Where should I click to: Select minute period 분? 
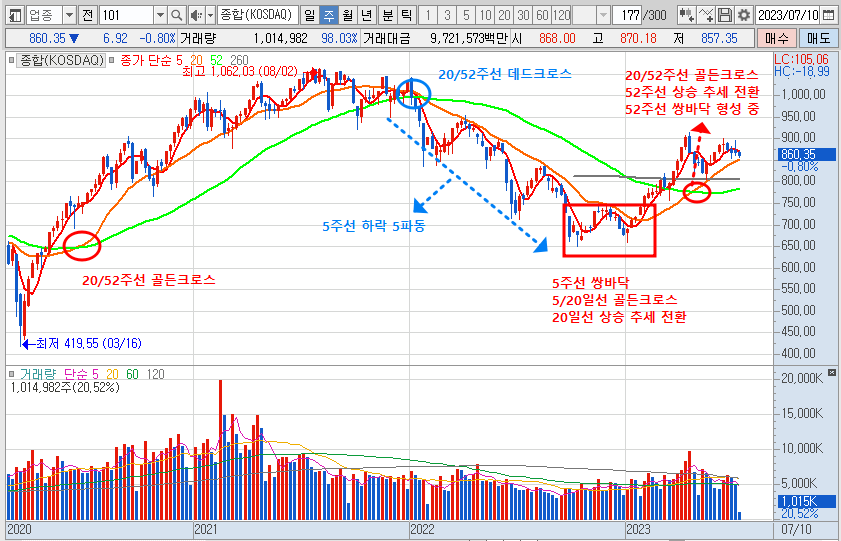pyautogui.click(x=387, y=15)
